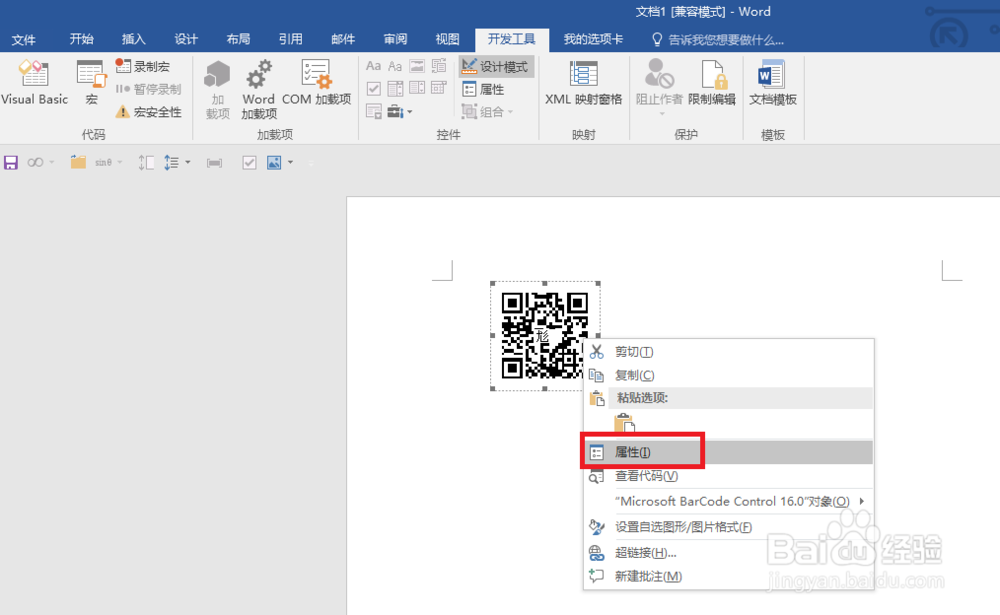The image size is (1000, 615).
Task: Open Word 加载项 add-ins
Action: pyautogui.click(x=259, y=89)
